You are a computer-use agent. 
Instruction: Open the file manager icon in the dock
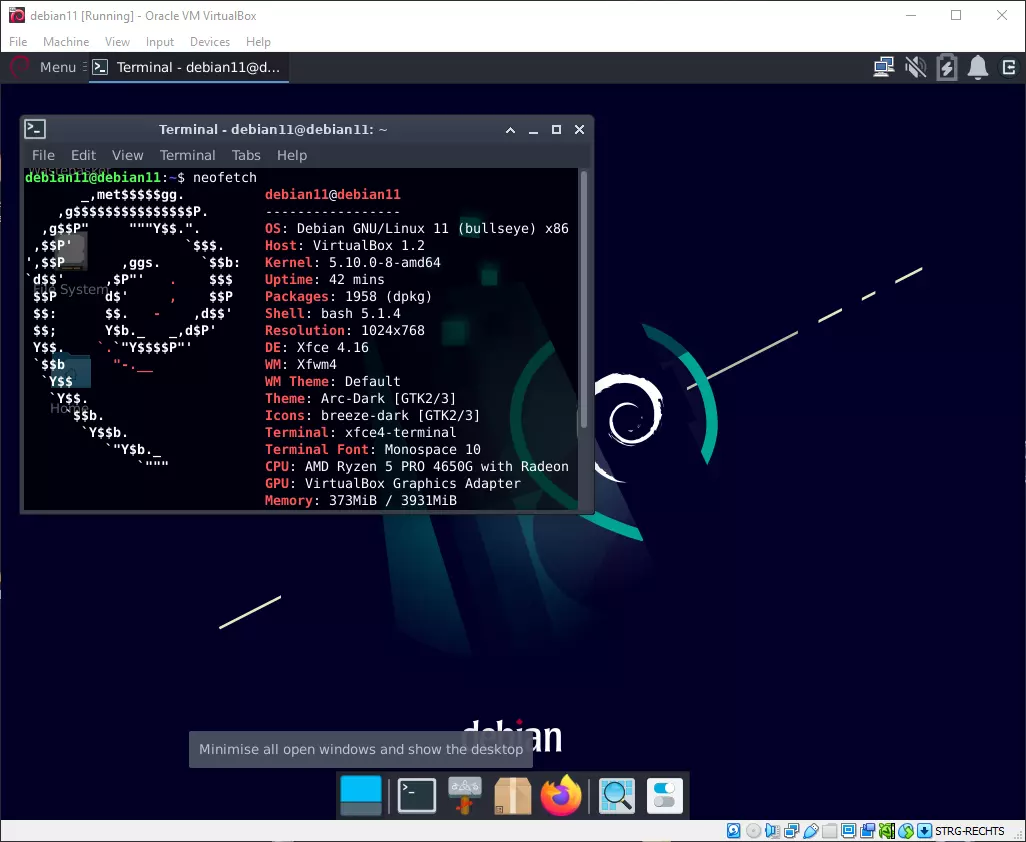[360, 795]
